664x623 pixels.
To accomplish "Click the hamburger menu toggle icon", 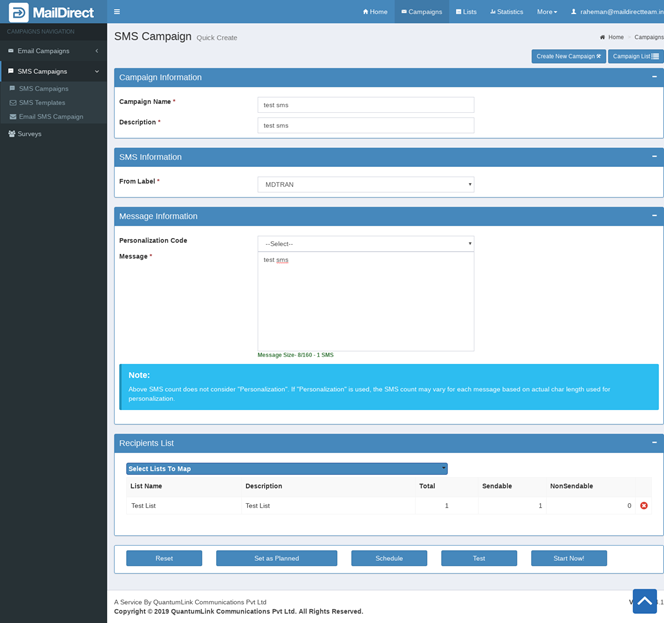I will tap(117, 12).
